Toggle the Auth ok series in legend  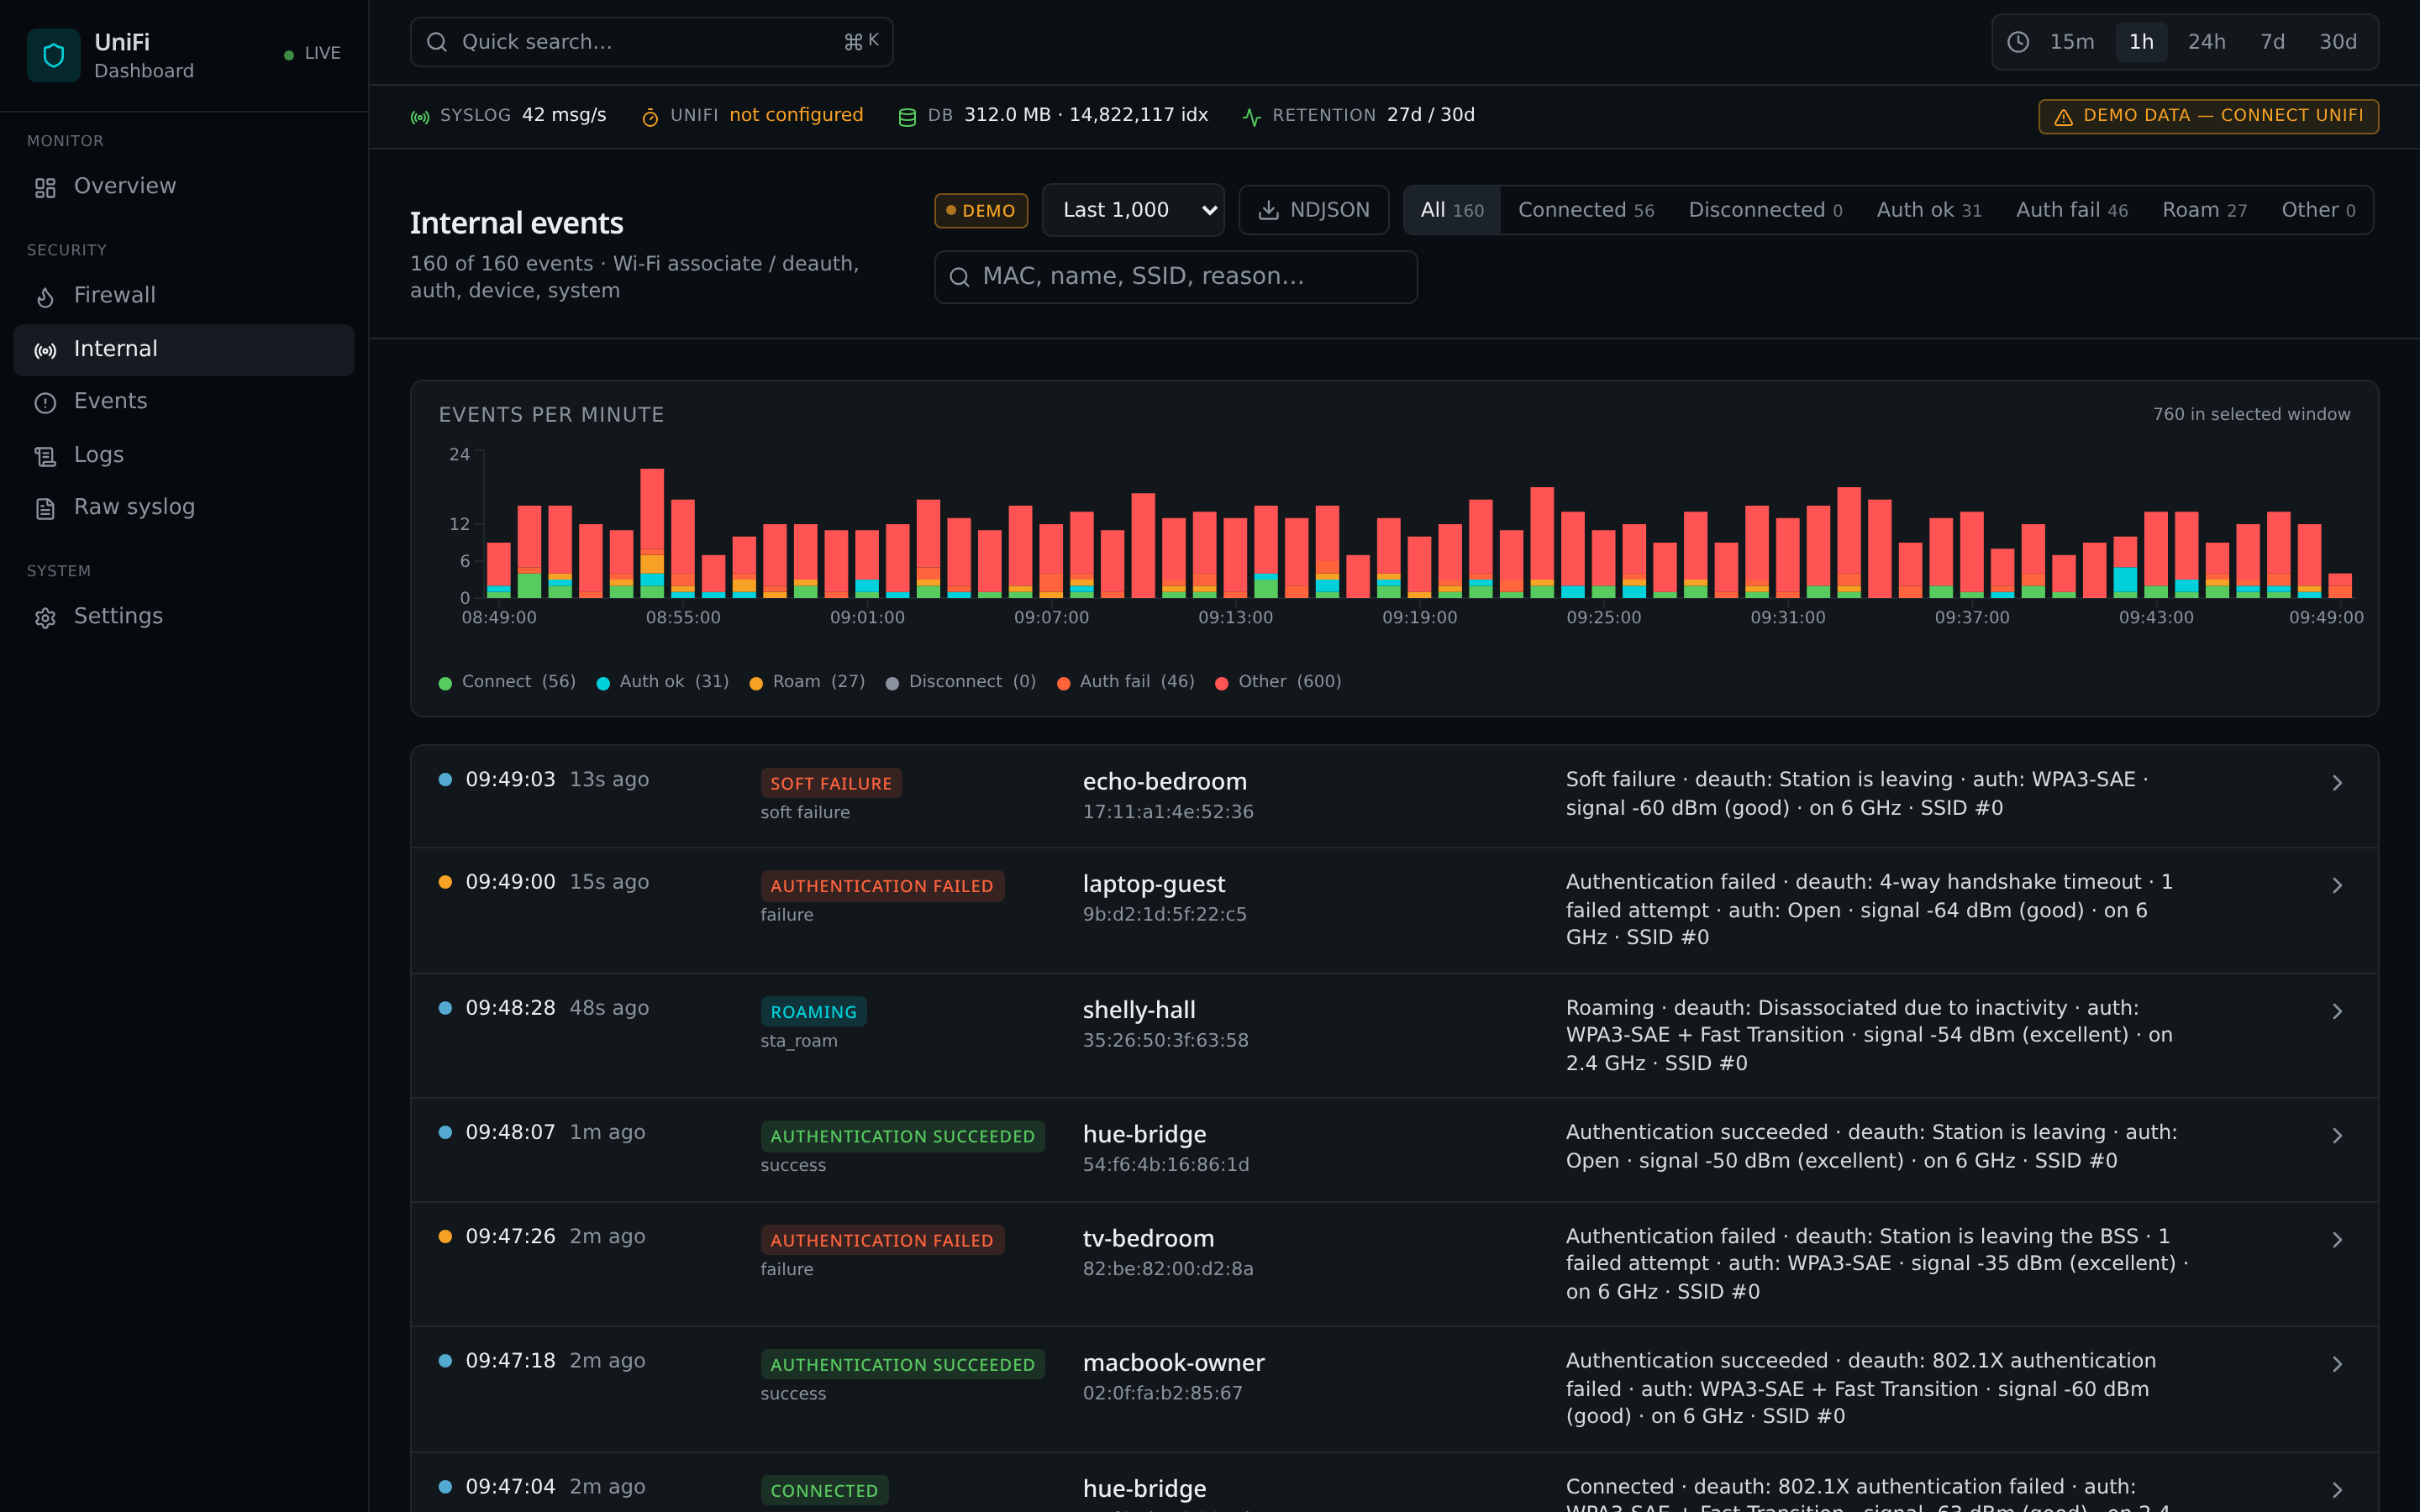click(x=662, y=682)
